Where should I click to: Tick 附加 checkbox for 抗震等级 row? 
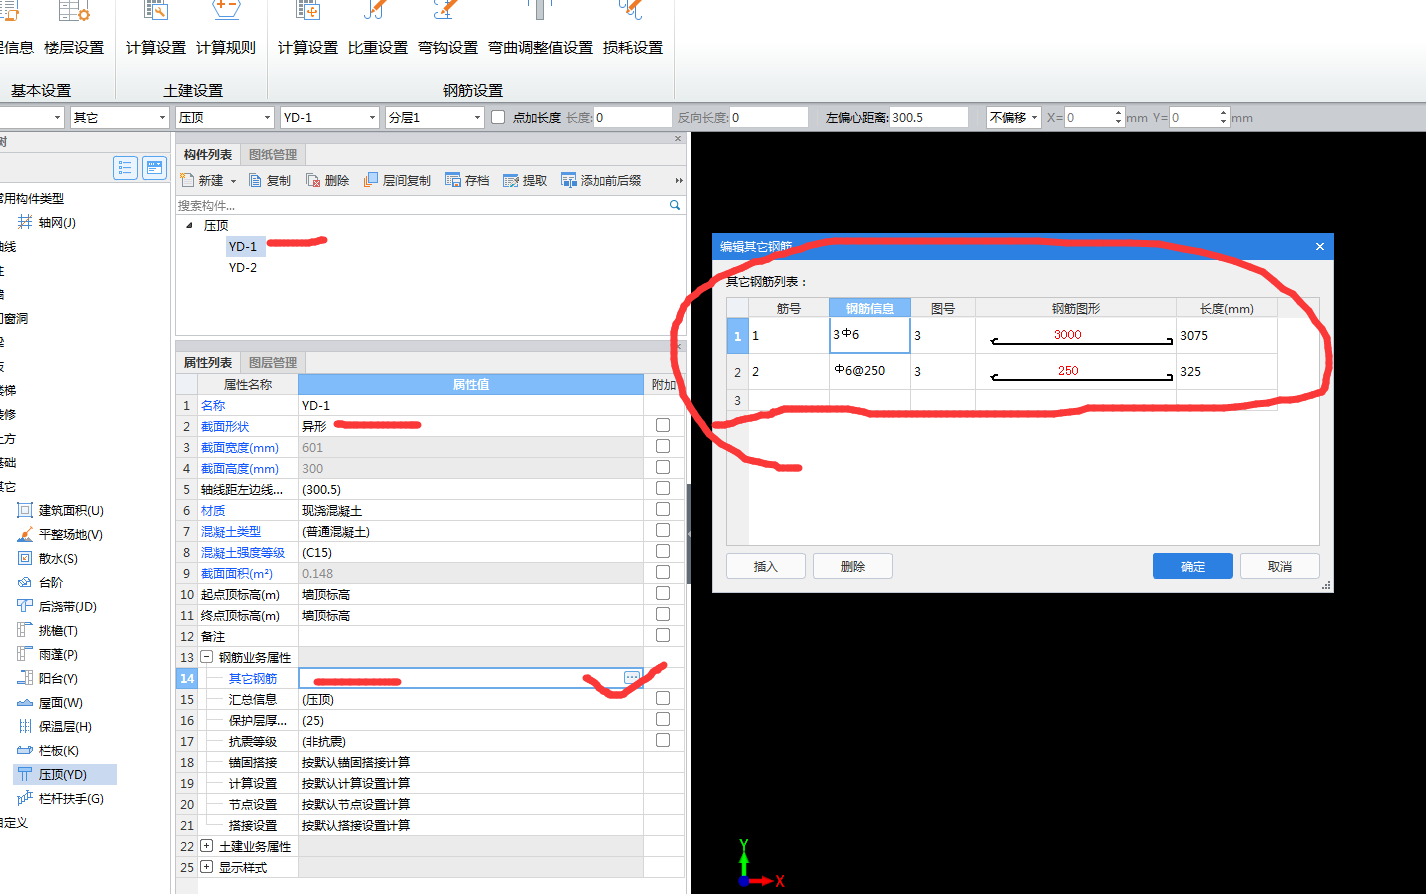click(x=663, y=740)
